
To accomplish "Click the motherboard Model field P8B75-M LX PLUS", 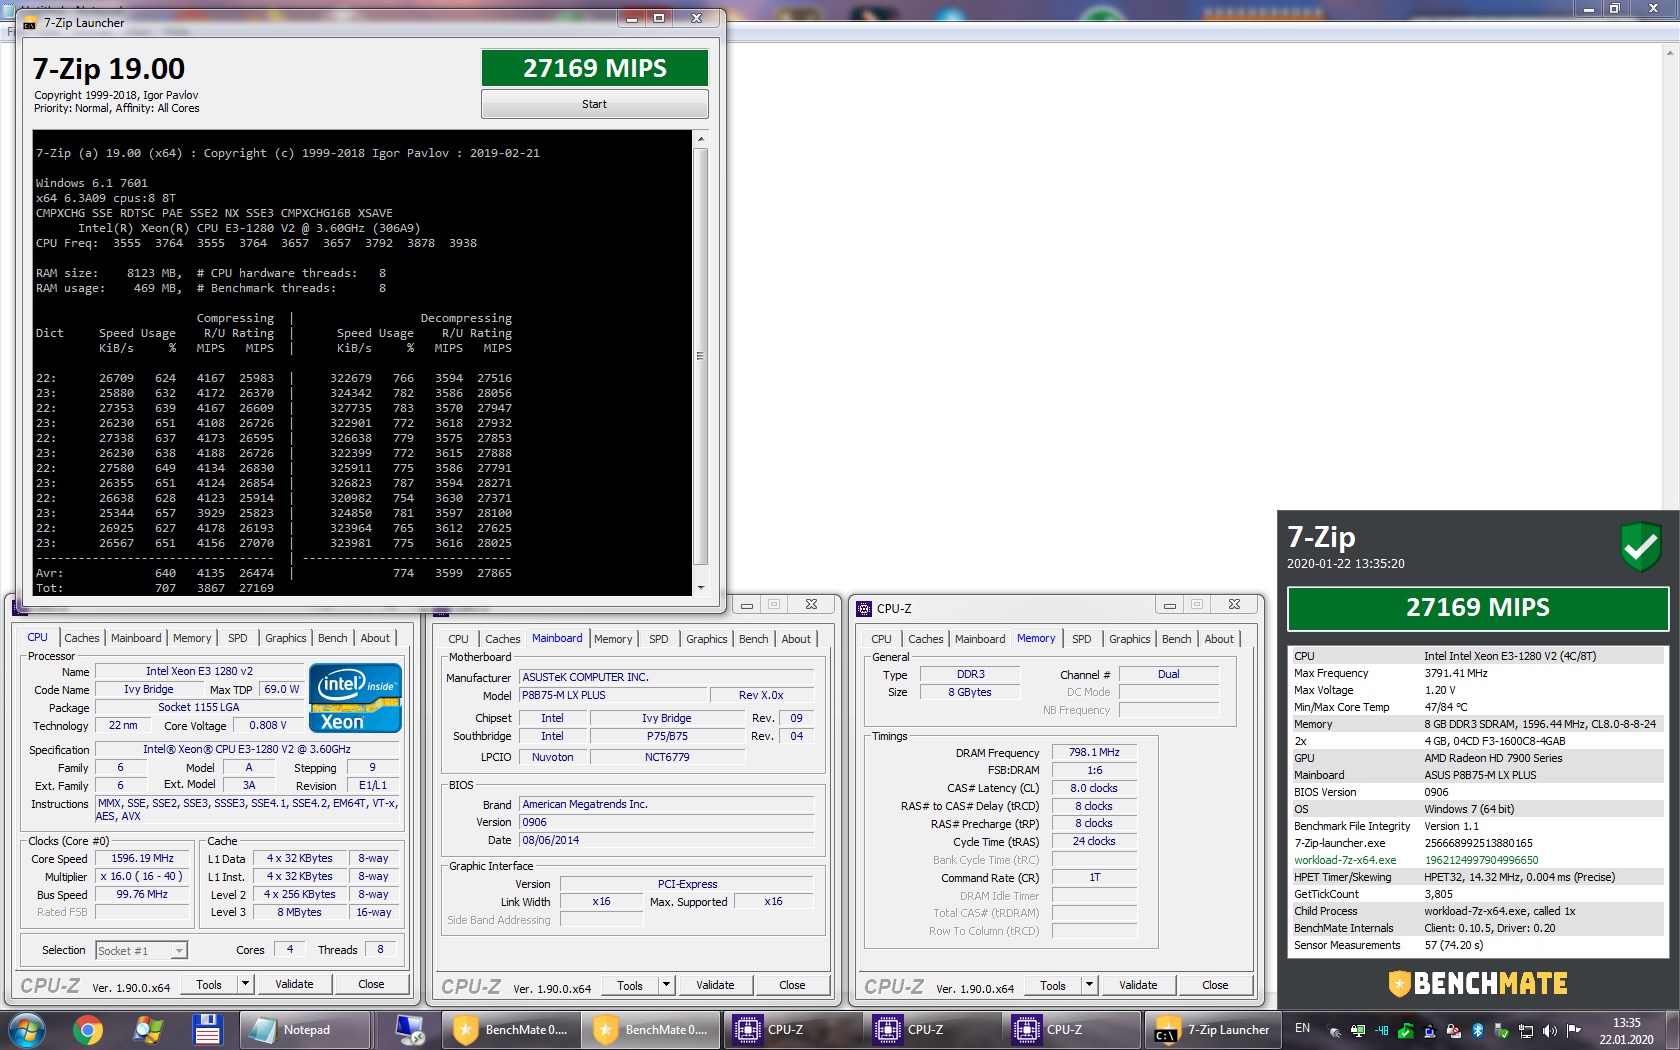I will [x=612, y=695].
